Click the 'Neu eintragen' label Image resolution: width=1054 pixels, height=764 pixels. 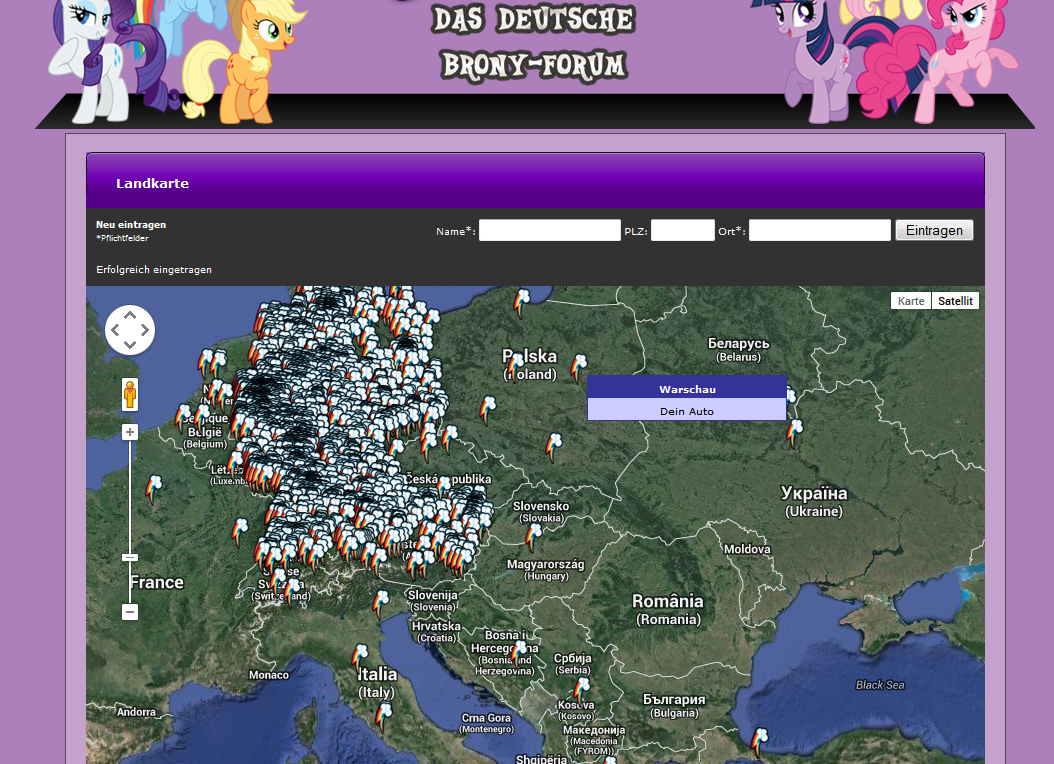pyautogui.click(x=131, y=224)
